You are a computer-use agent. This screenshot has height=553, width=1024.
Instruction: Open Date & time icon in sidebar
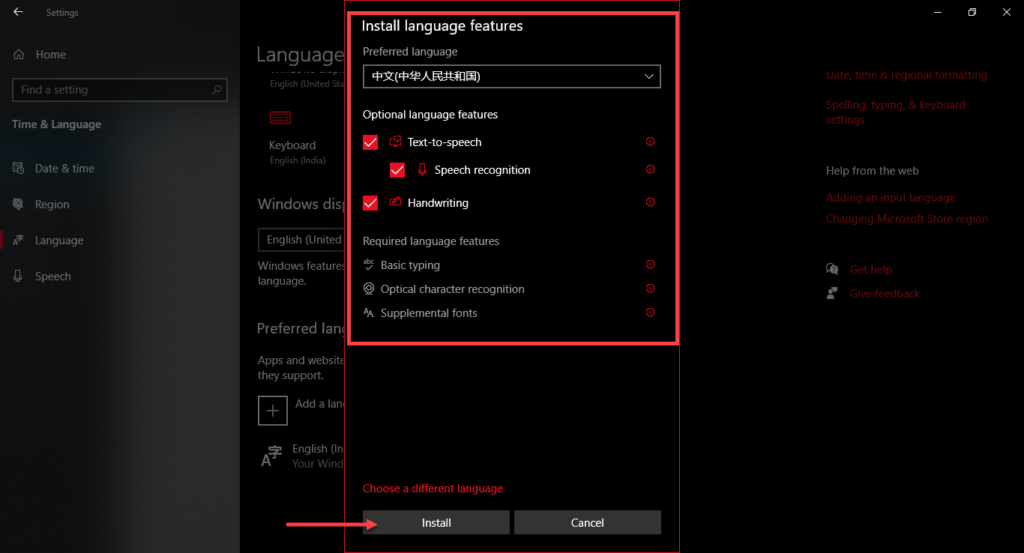click(x=18, y=168)
